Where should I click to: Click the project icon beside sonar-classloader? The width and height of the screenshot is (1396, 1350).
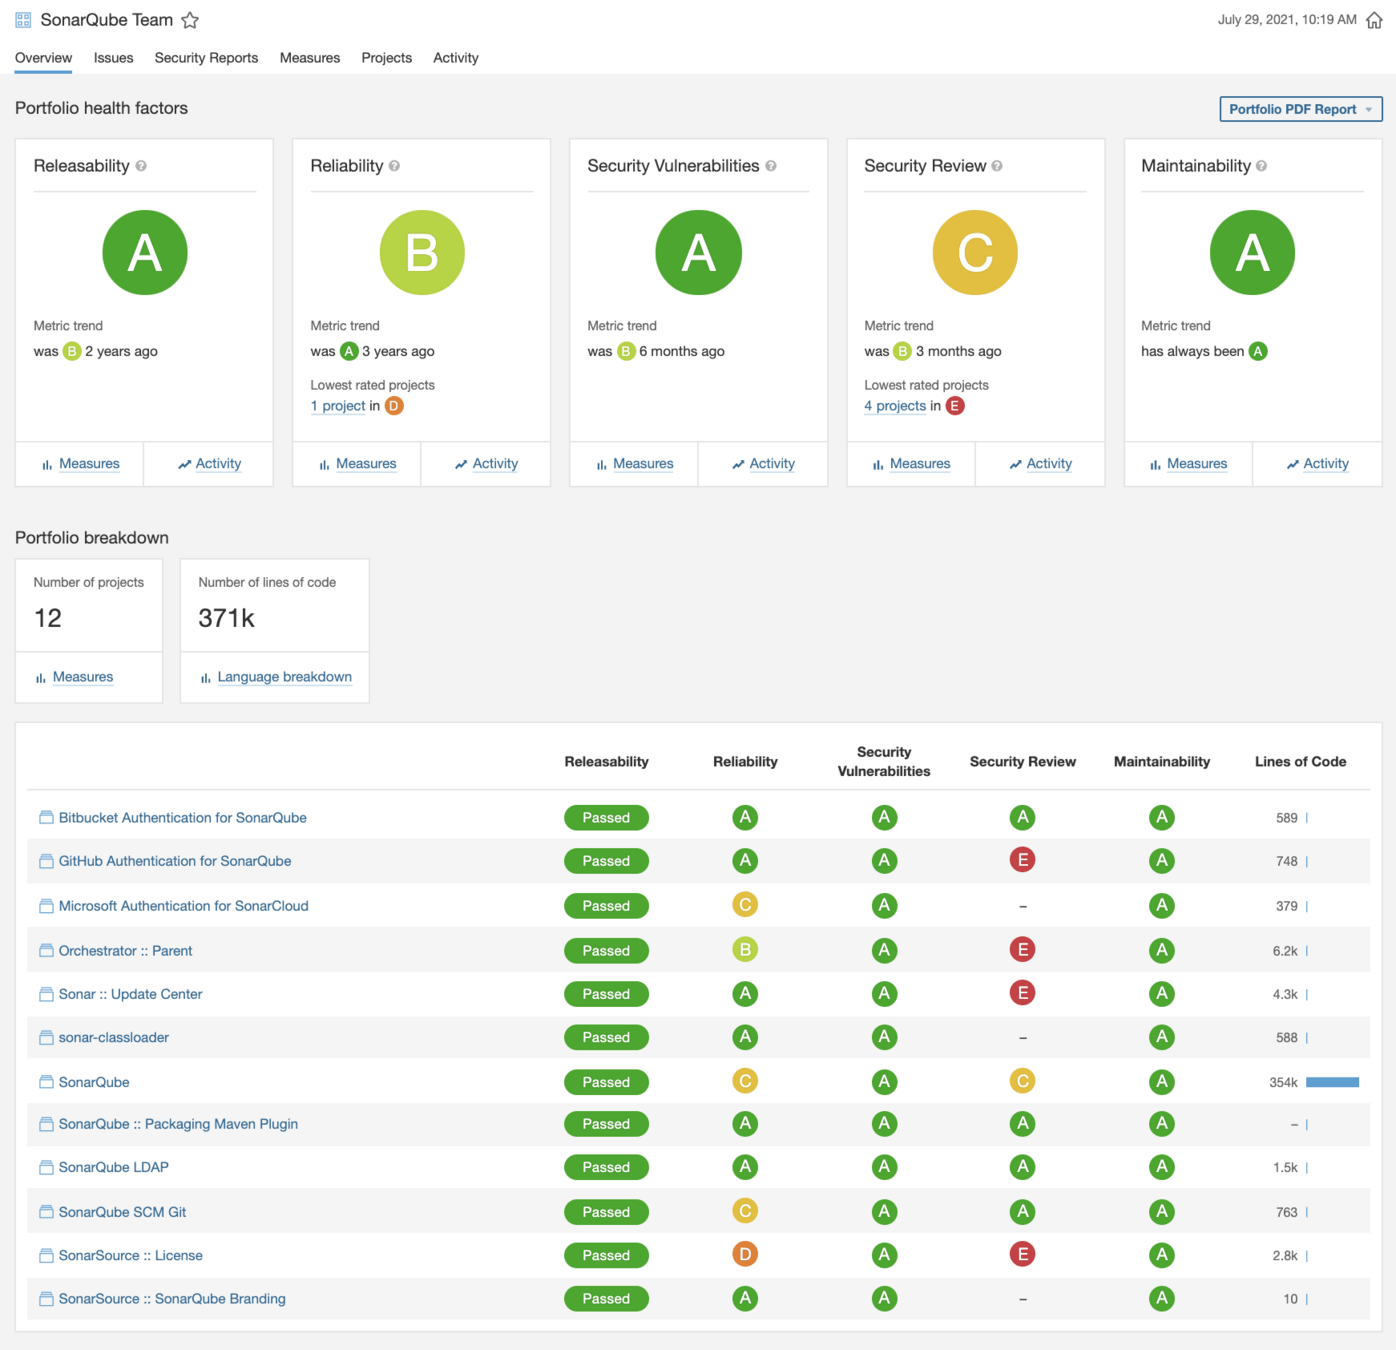(x=46, y=1037)
